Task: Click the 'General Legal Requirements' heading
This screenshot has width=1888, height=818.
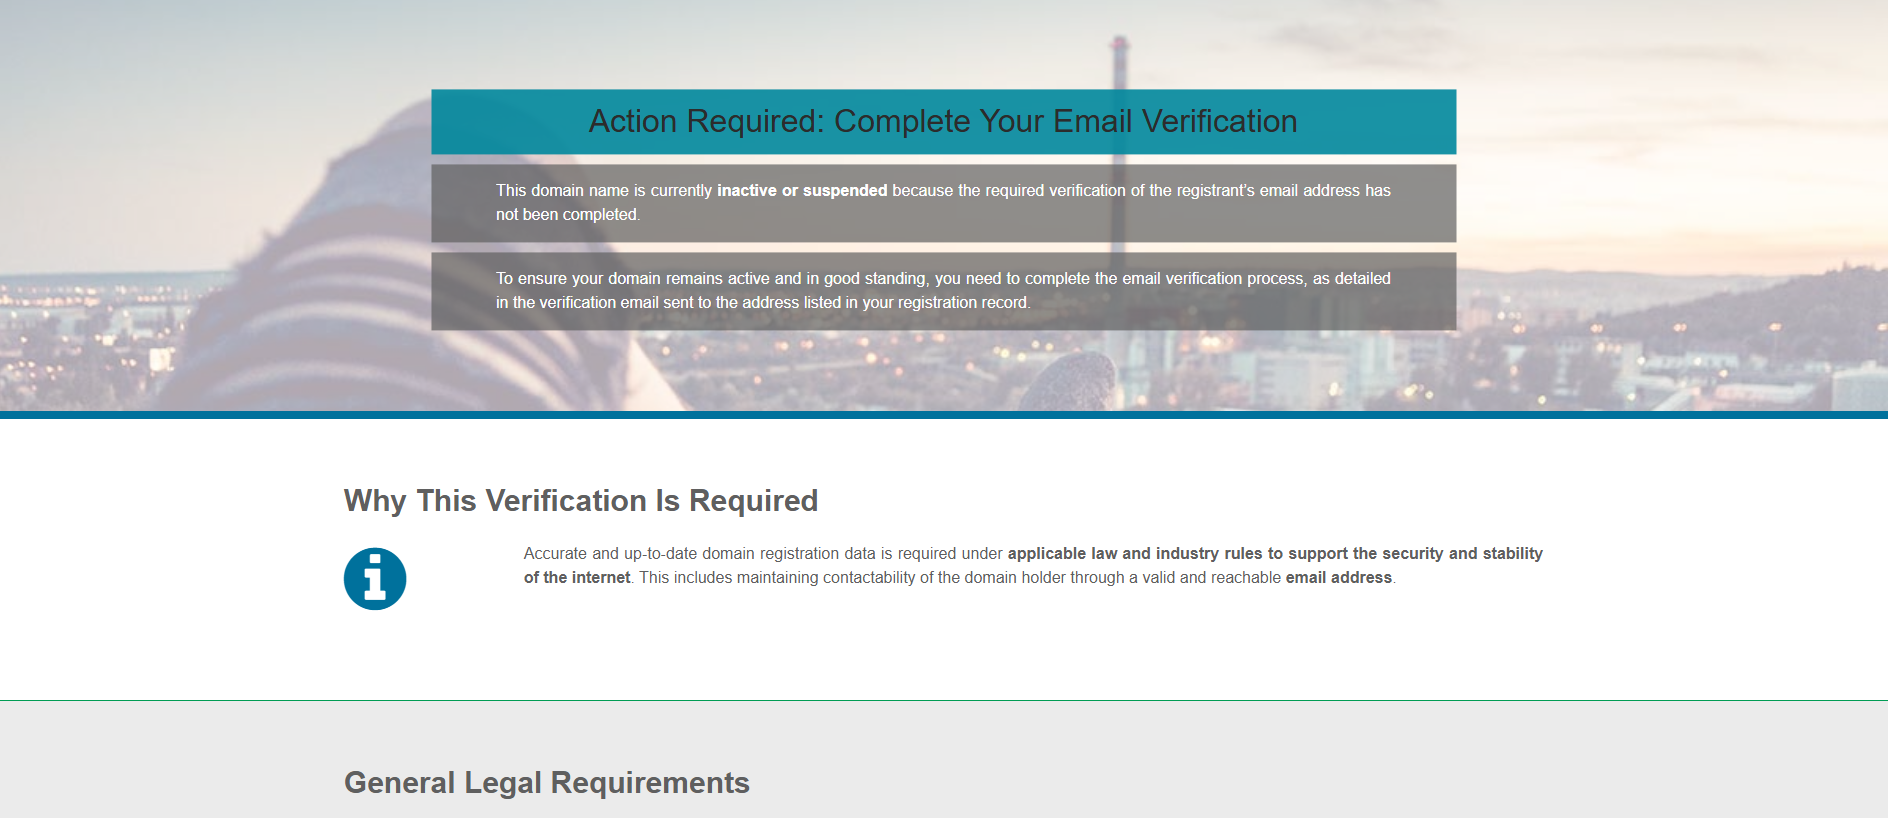Action: 547,782
